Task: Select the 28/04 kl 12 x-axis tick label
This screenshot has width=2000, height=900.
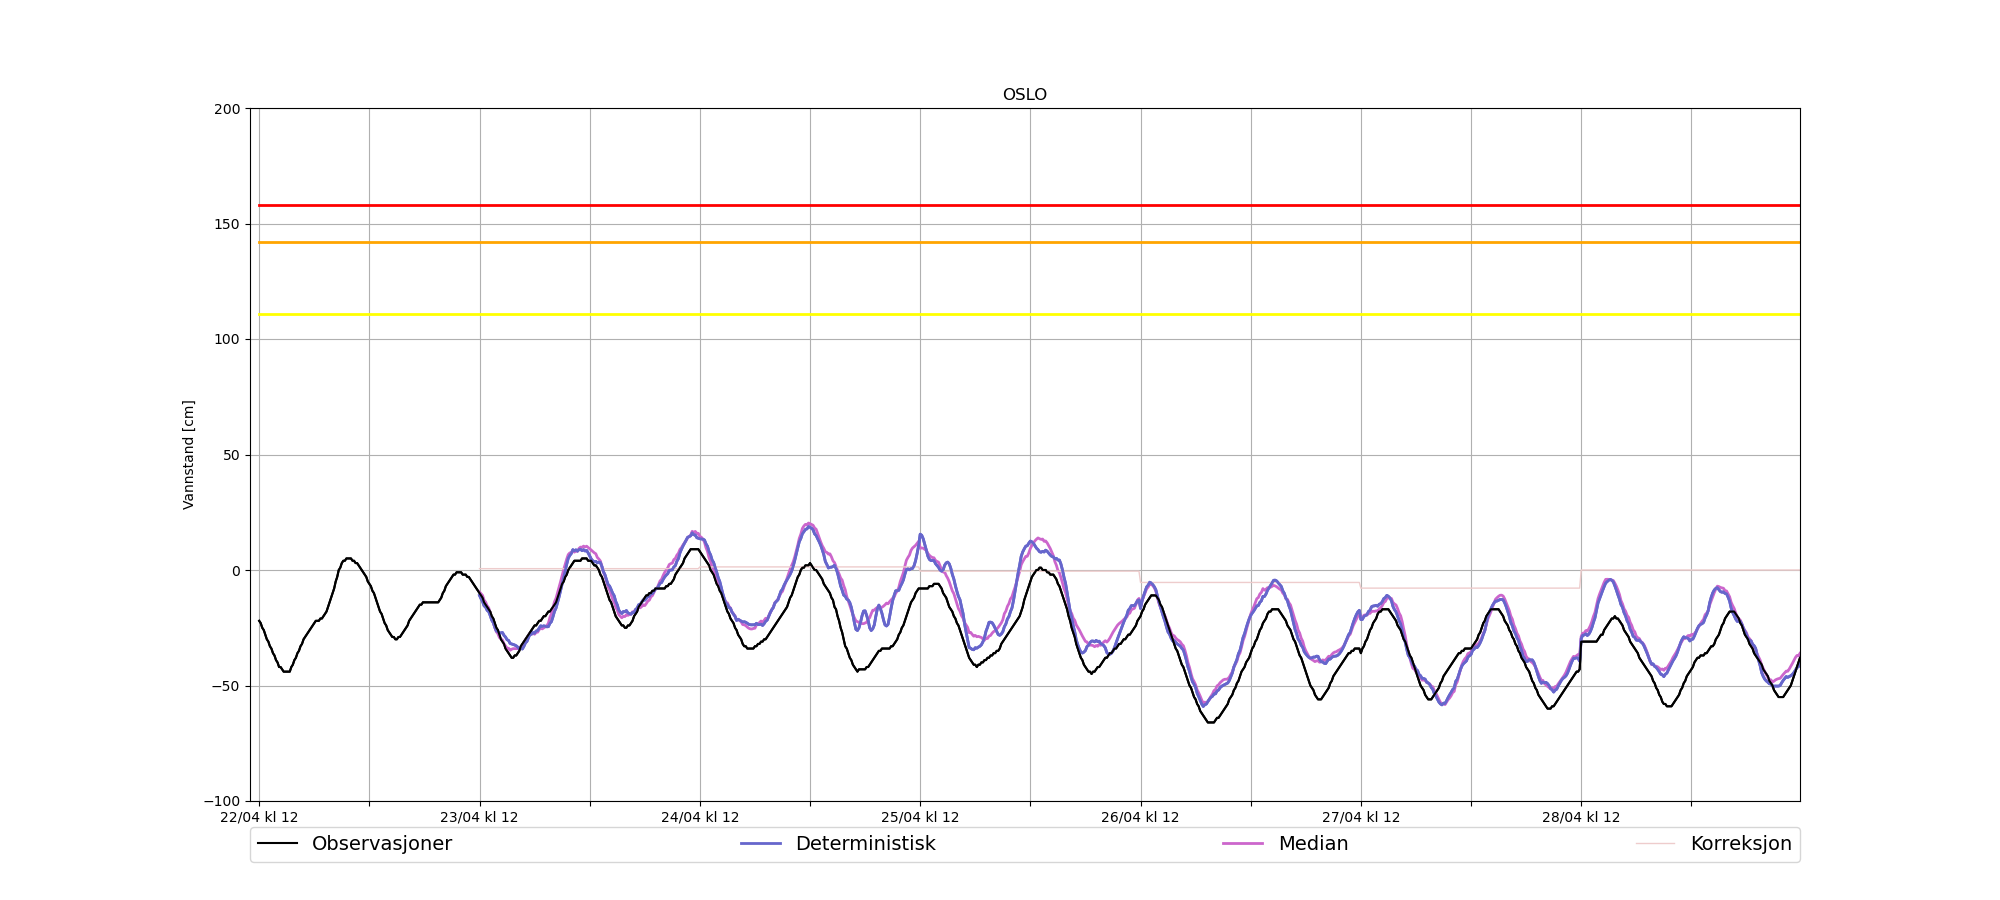Action: [x=1580, y=817]
